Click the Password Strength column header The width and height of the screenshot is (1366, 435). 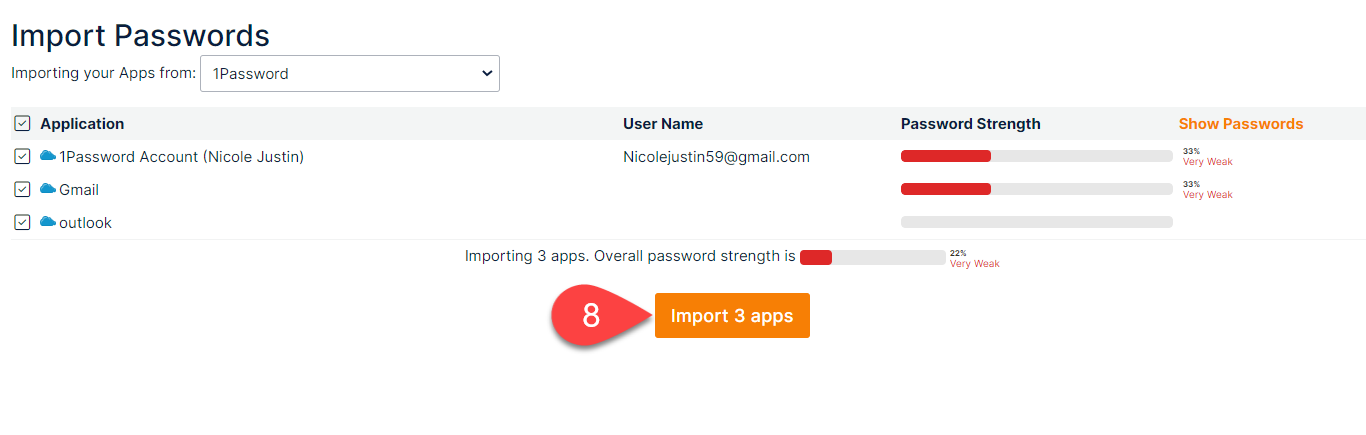coord(971,124)
